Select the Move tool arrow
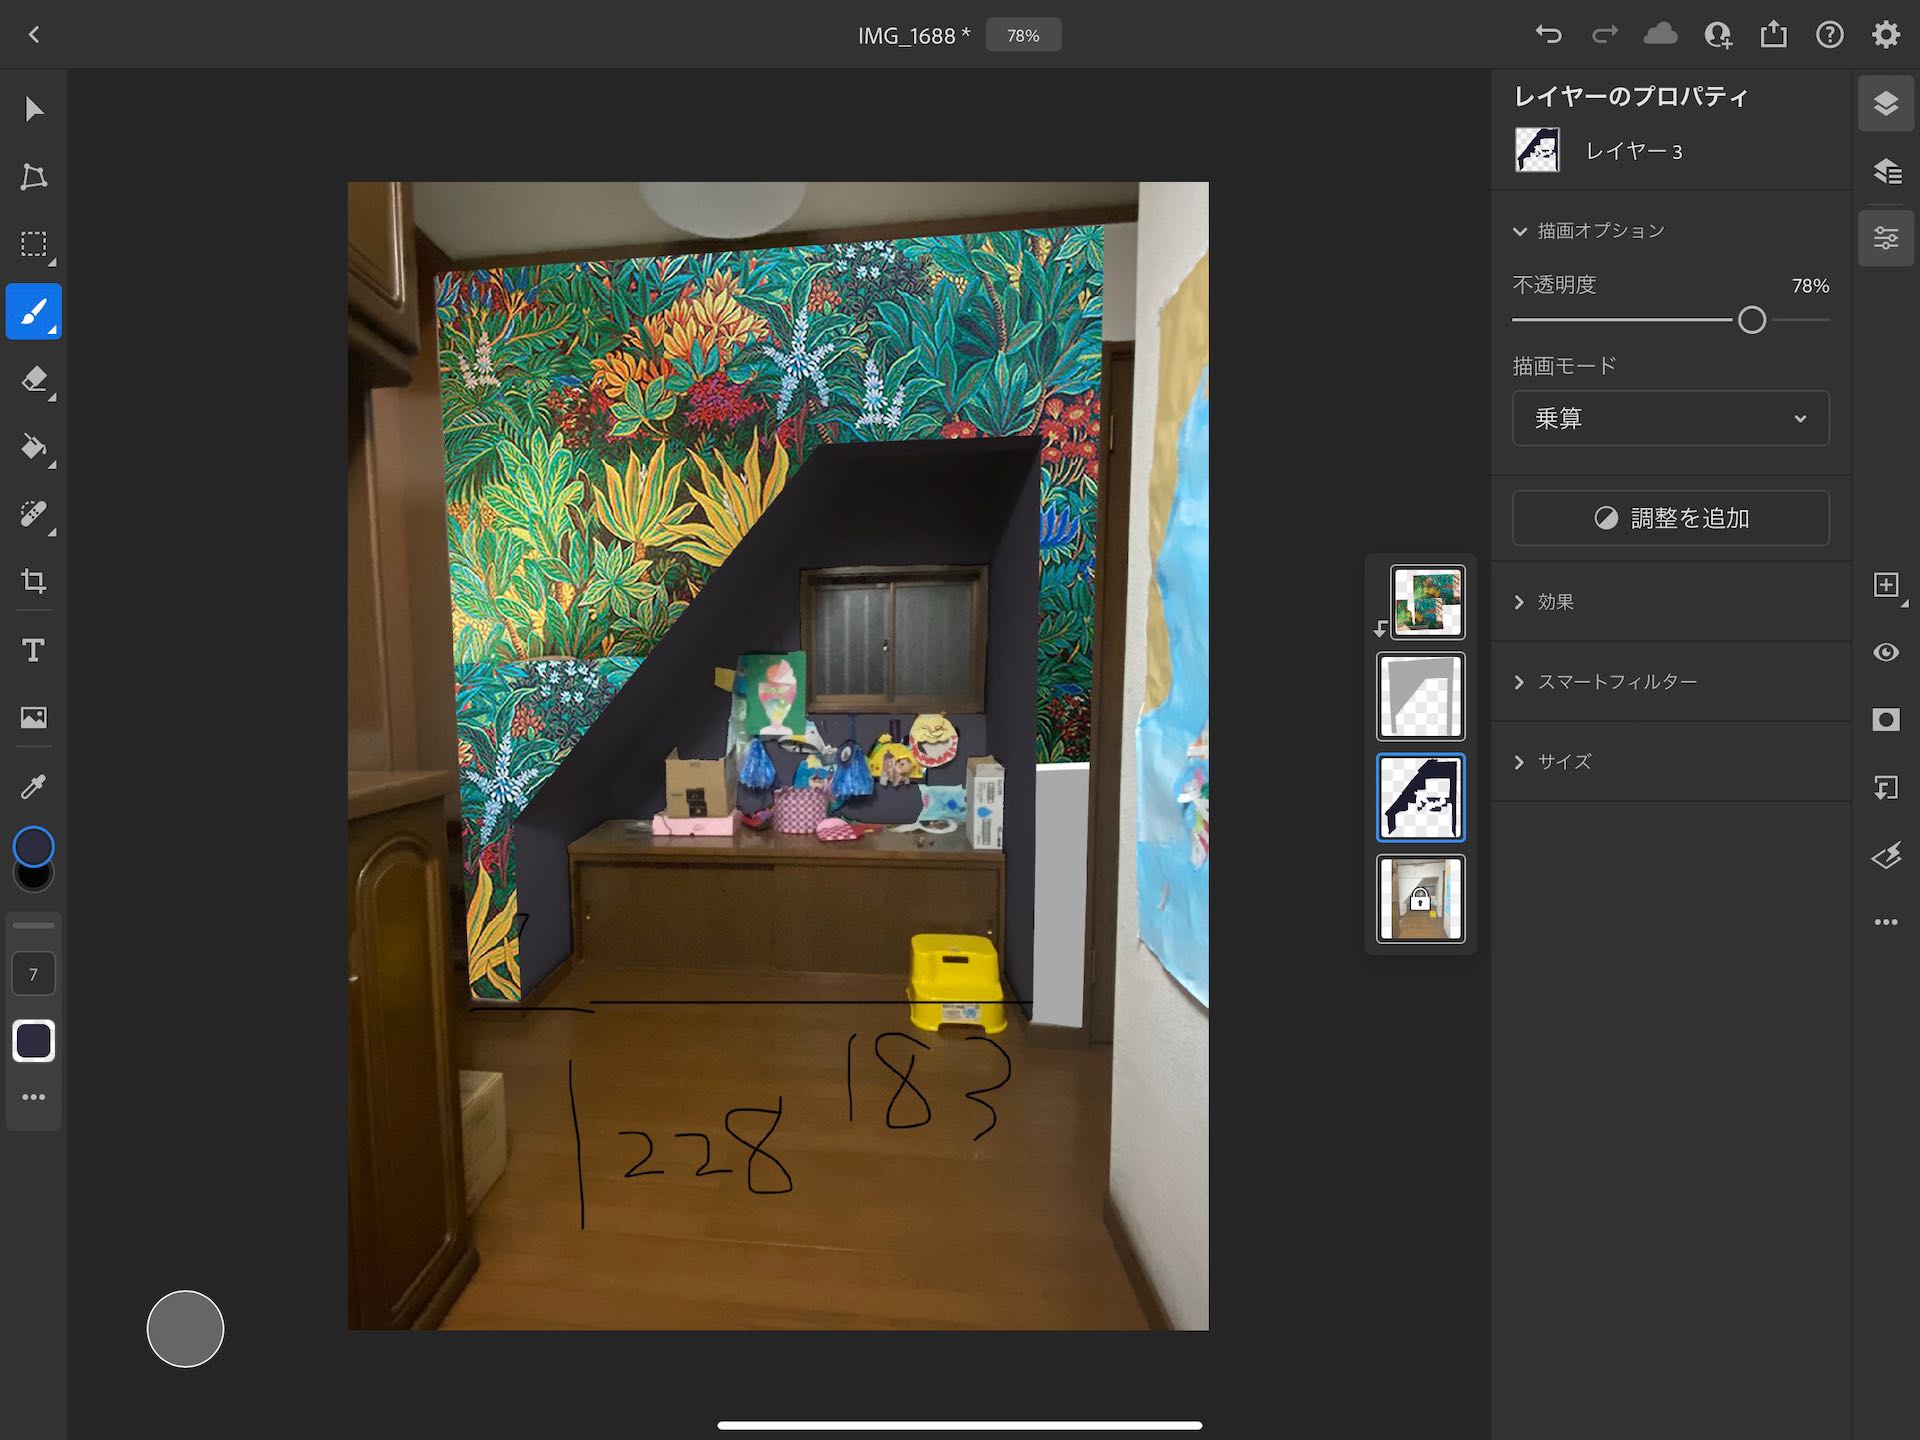Screen dimensions: 1920x1440 (34, 108)
